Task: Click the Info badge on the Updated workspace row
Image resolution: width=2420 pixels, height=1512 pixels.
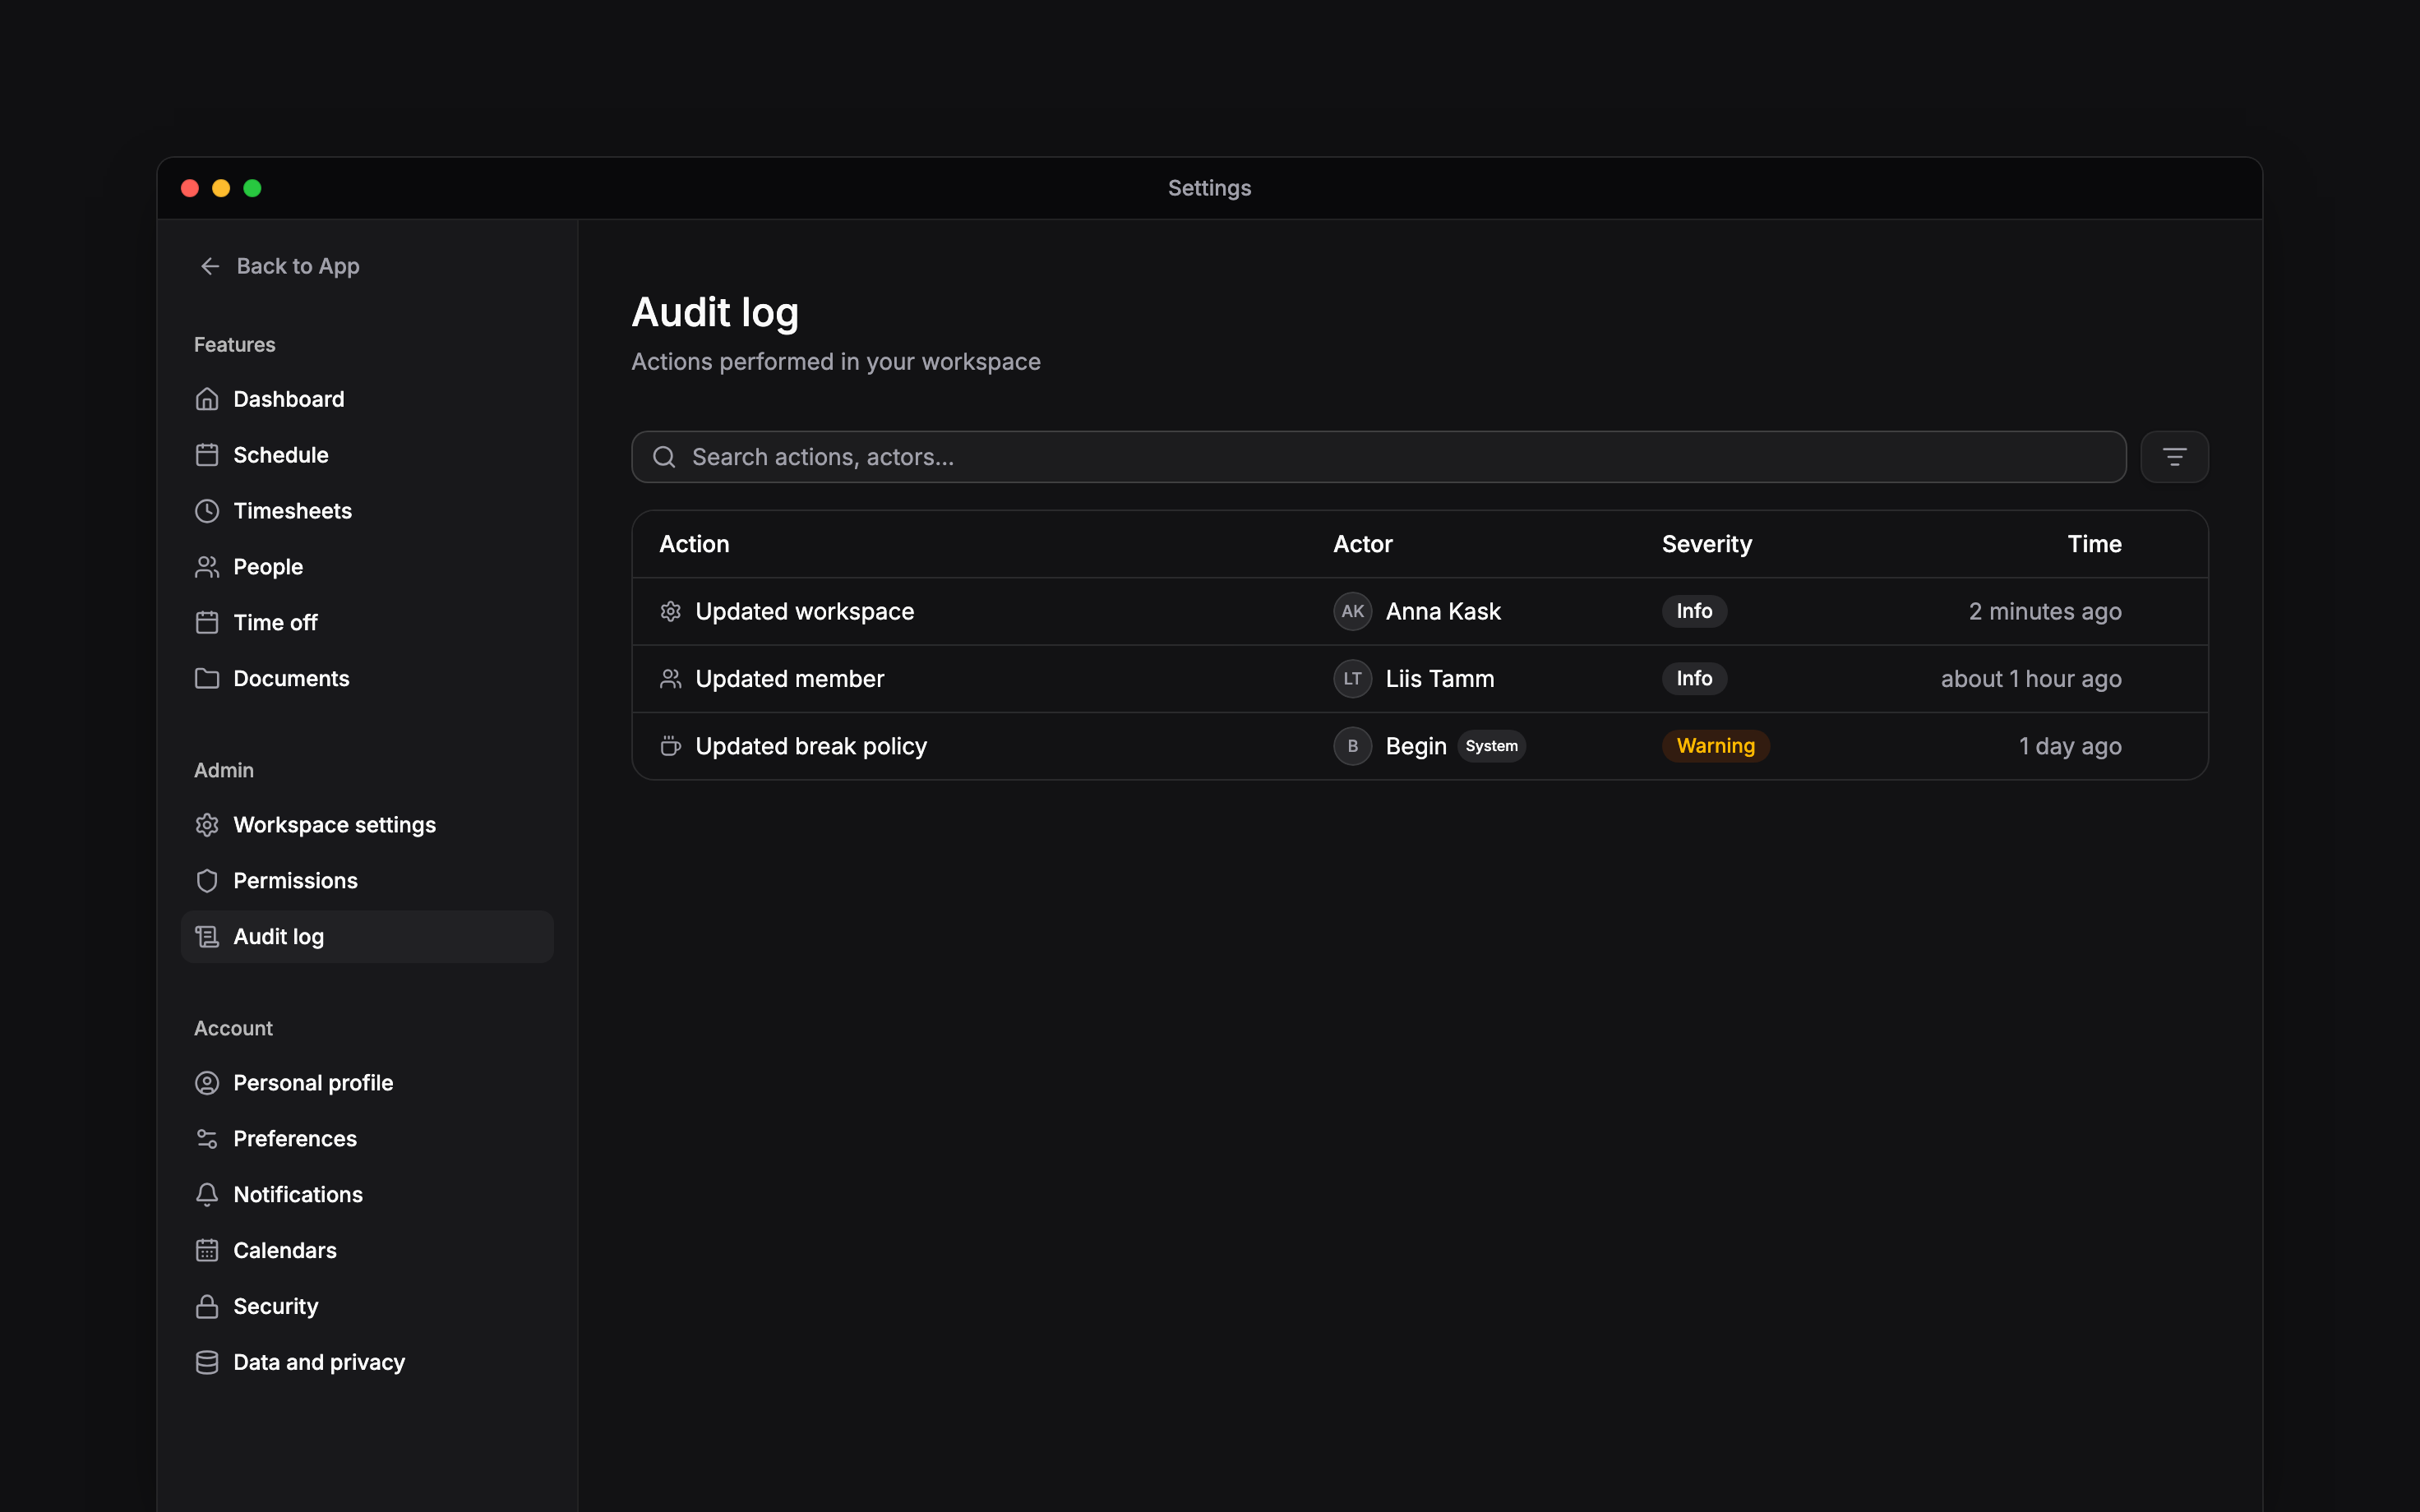Action: [1694, 611]
